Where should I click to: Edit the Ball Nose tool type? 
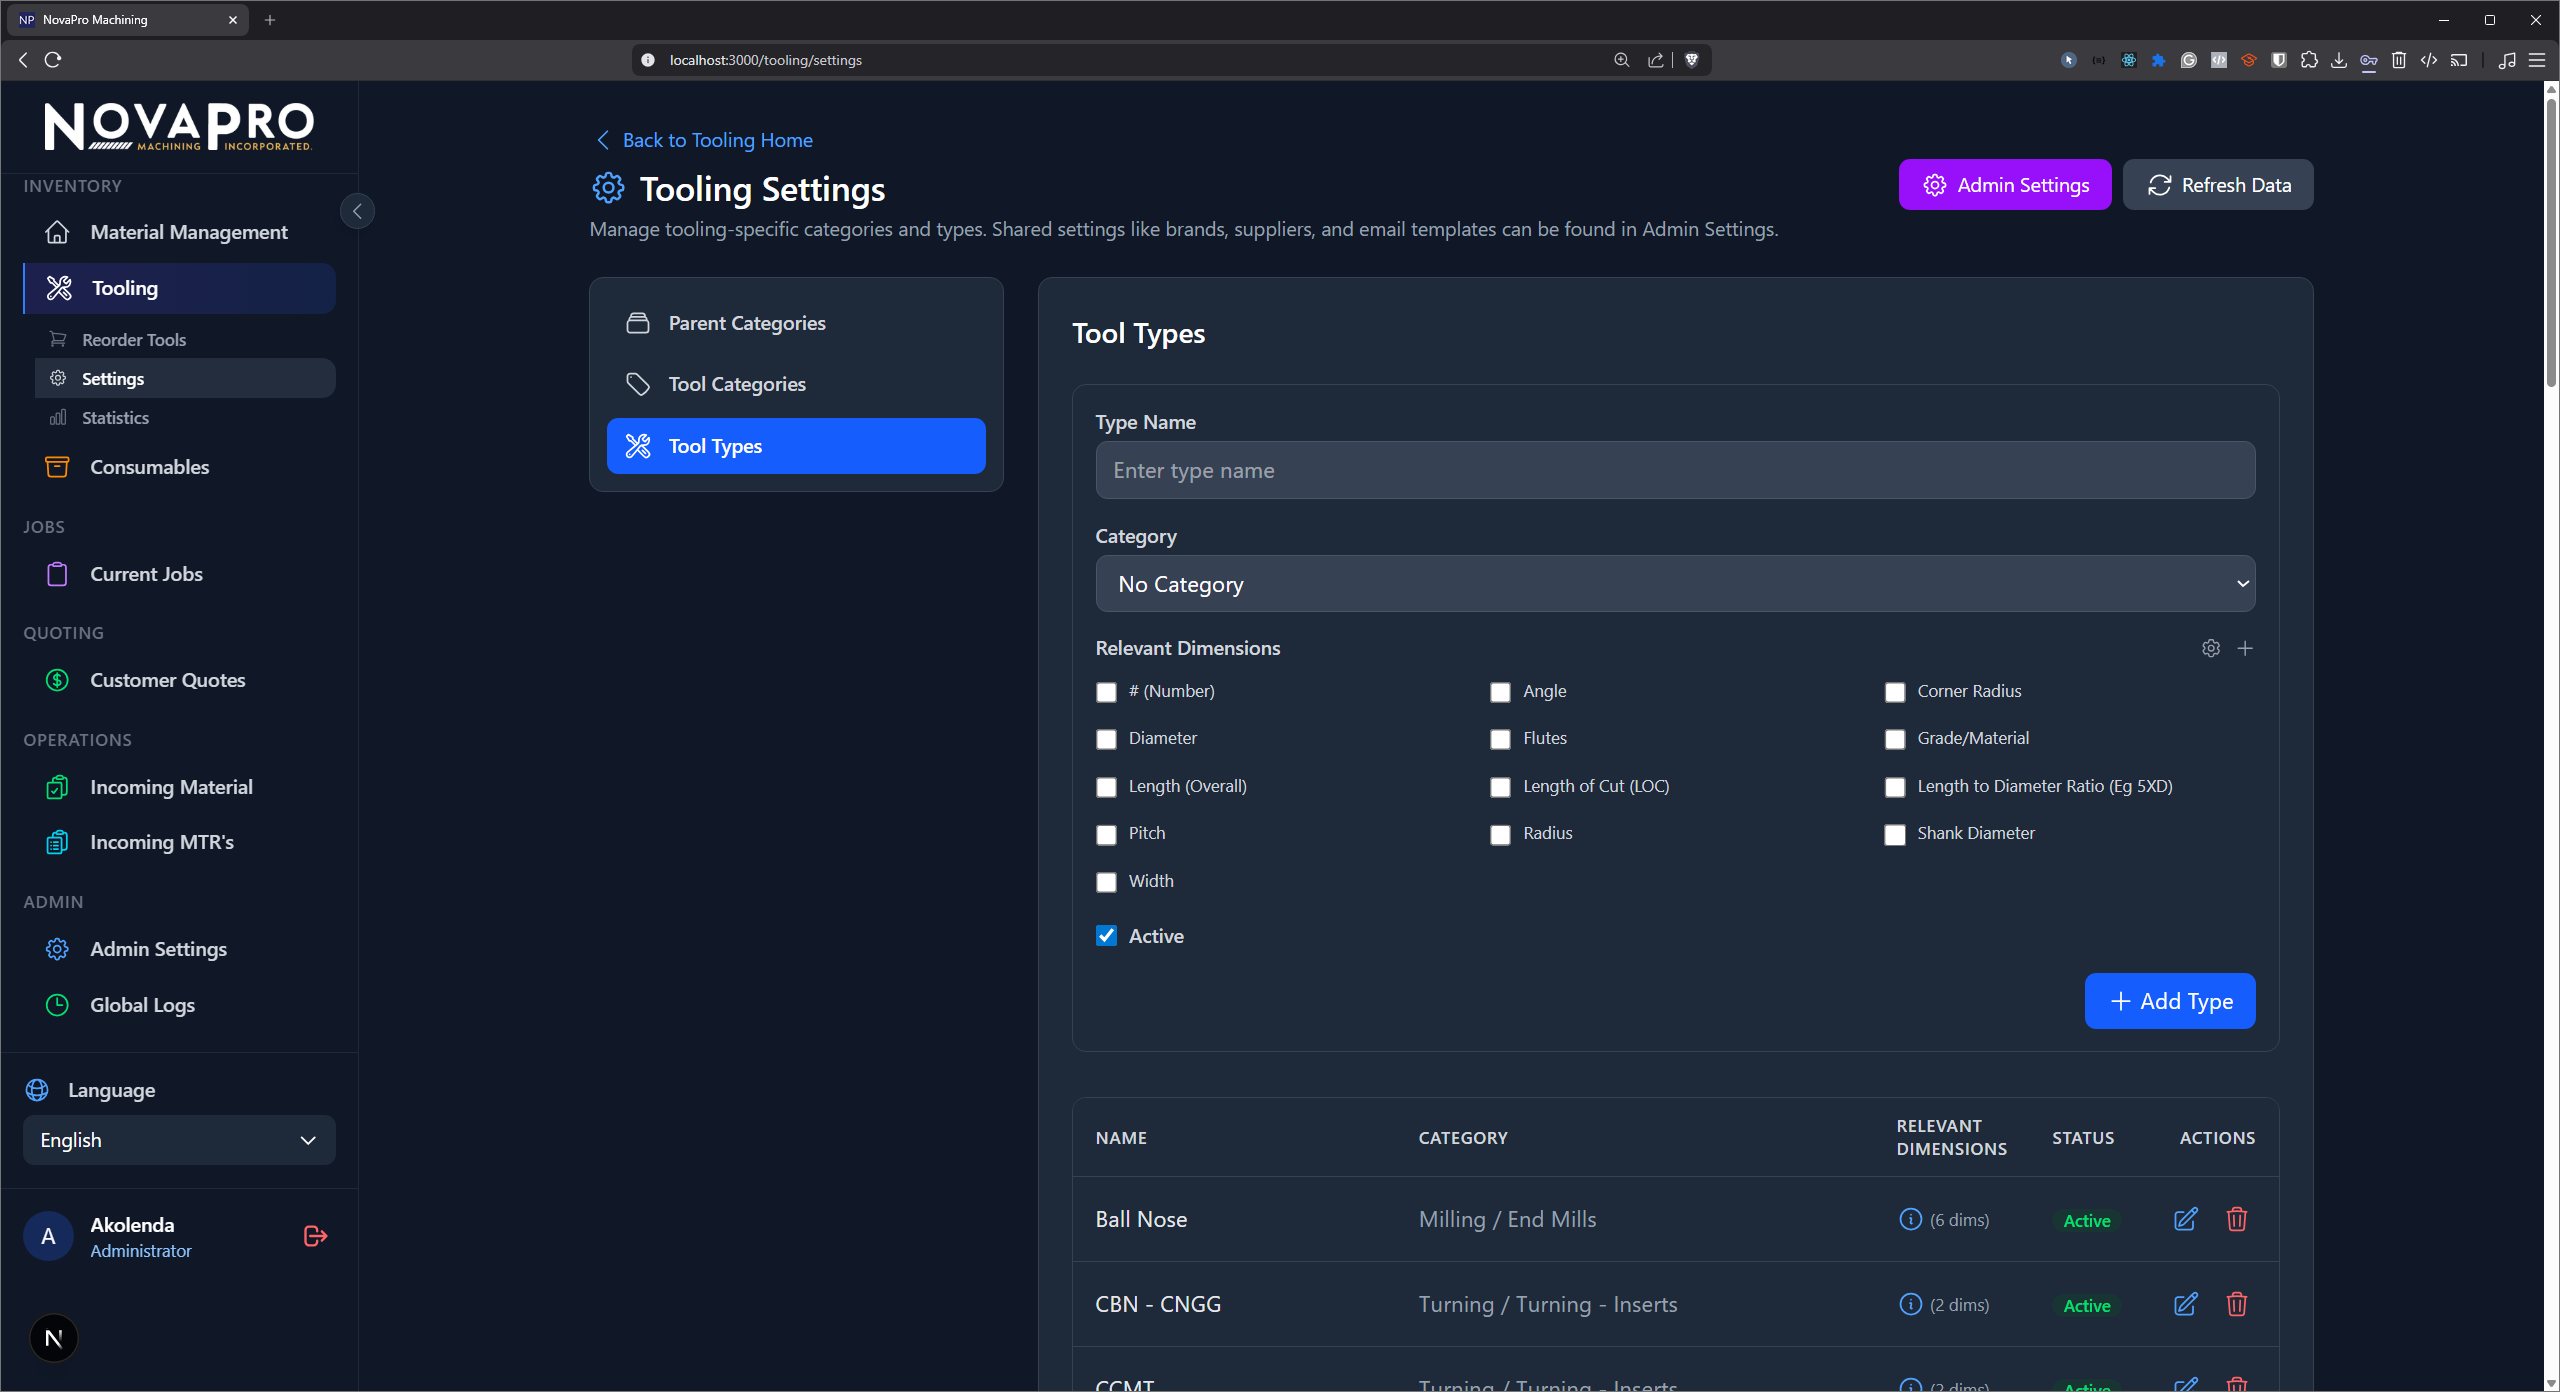[x=2185, y=1219]
